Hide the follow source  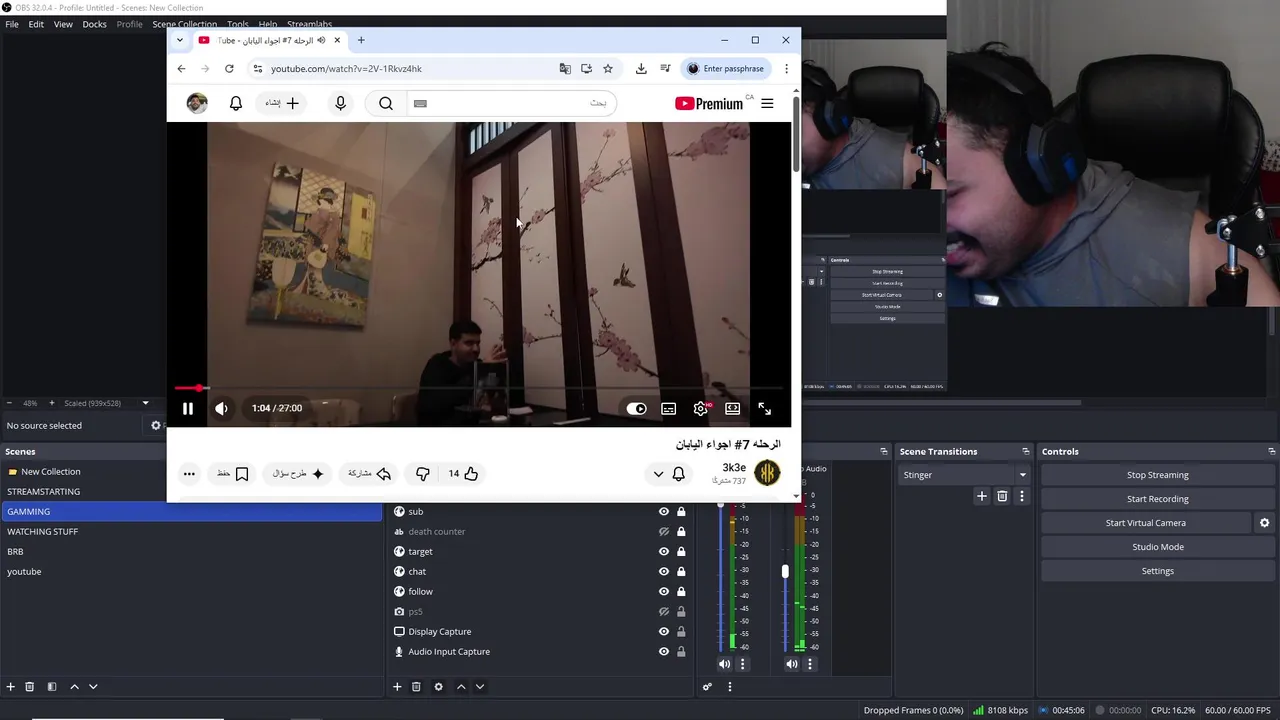click(x=663, y=591)
